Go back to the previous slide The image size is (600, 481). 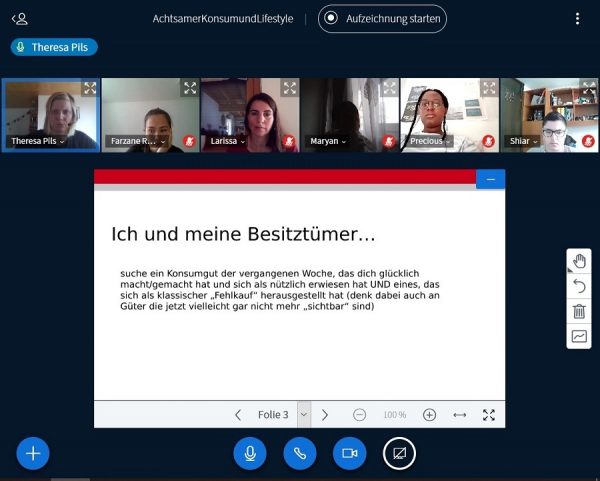pos(238,415)
